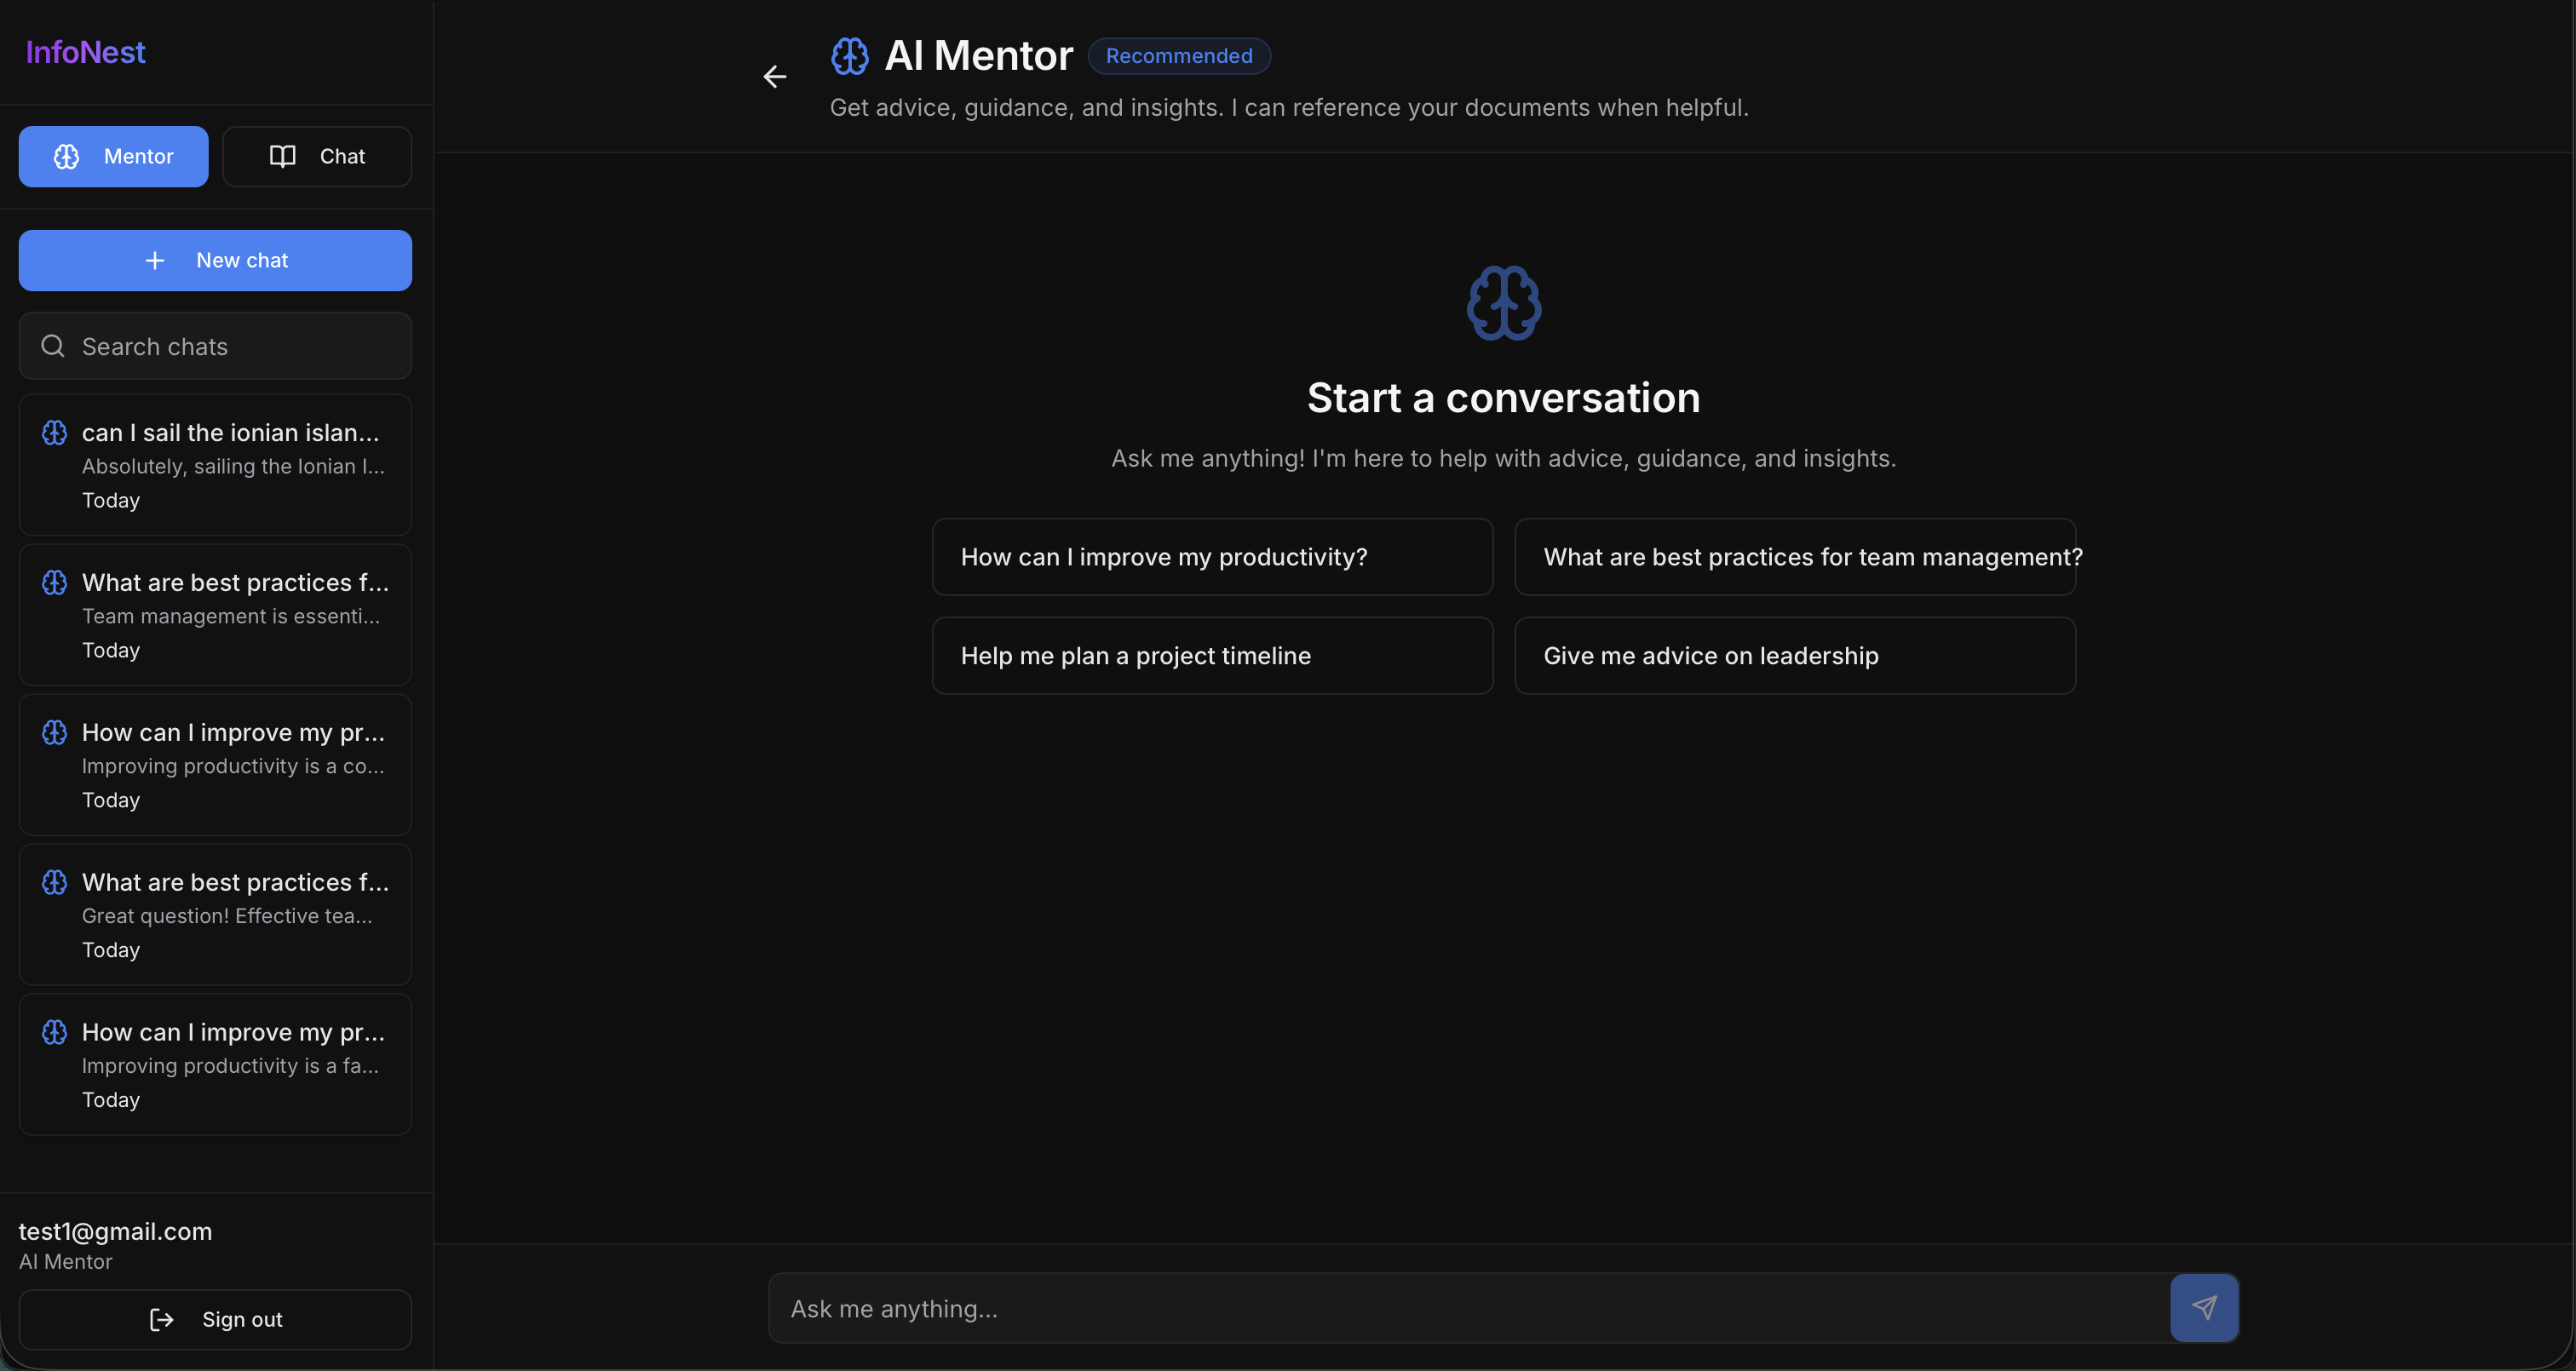The height and width of the screenshot is (1371, 2576).
Task: Choose the team management best practices suggestion
Action: point(1794,557)
